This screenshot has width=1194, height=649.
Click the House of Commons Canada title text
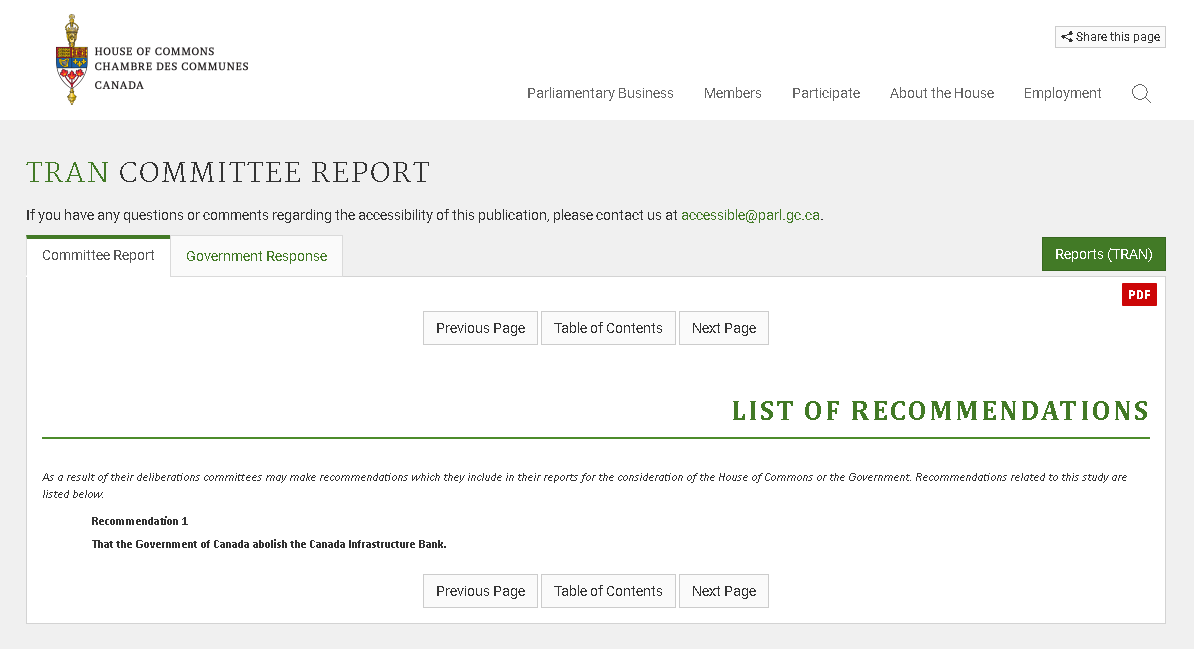[171, 68]
